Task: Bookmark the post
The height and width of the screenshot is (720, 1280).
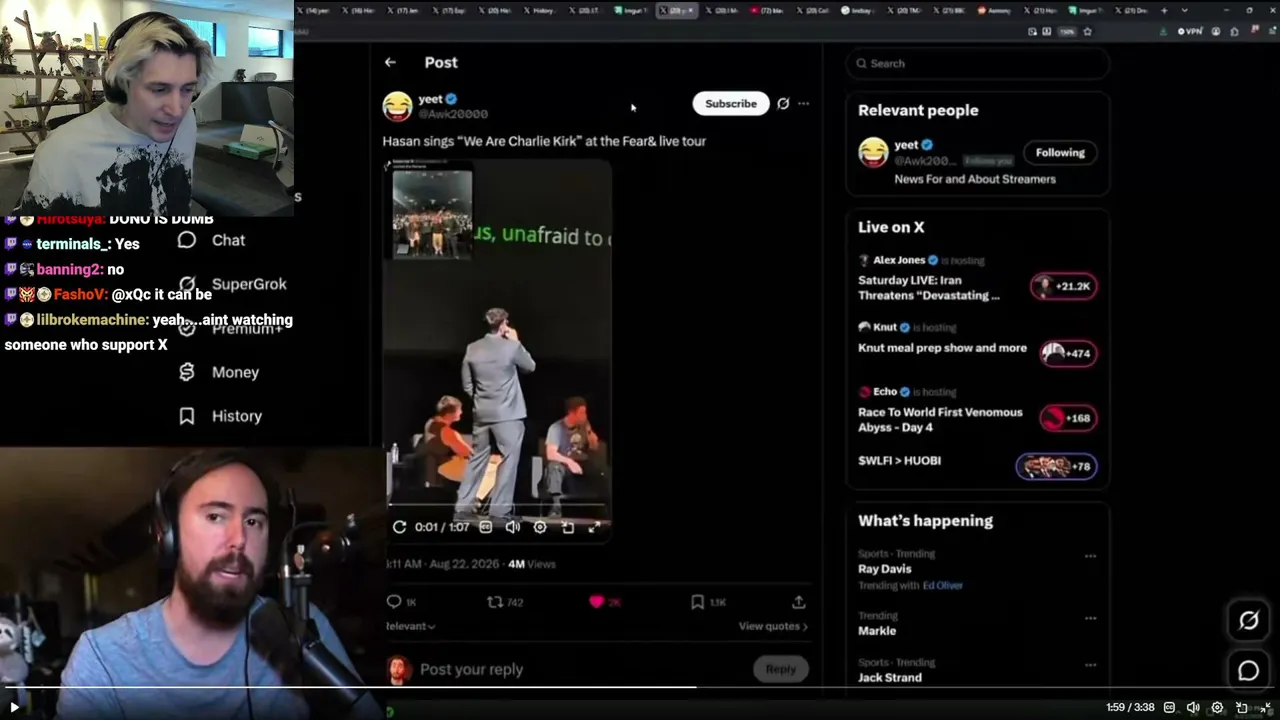Action: click(697, 602)
